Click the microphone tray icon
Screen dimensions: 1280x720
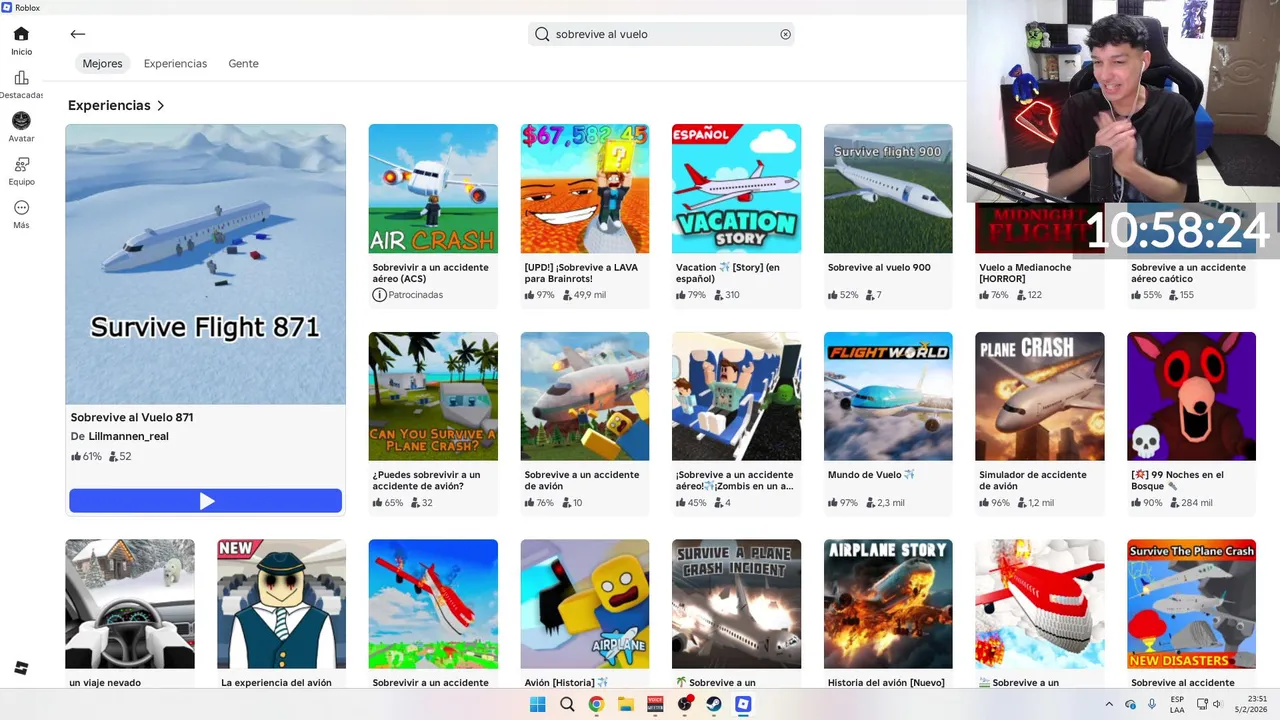[x=1152, y=704]
